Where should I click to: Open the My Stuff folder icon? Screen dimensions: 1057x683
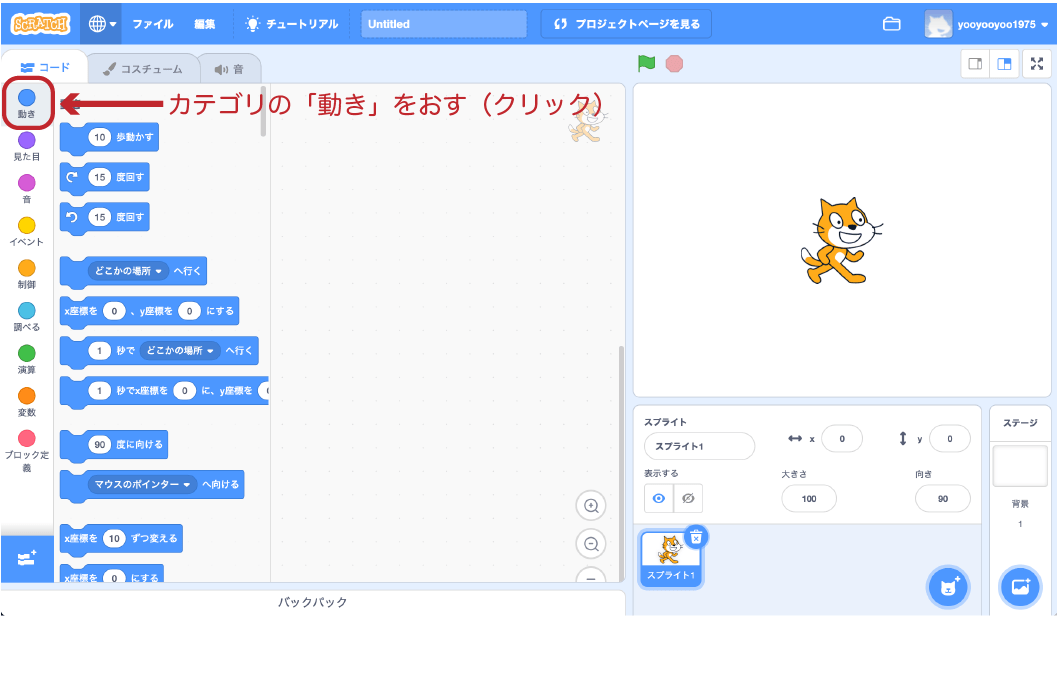click(x=891, y=24)
